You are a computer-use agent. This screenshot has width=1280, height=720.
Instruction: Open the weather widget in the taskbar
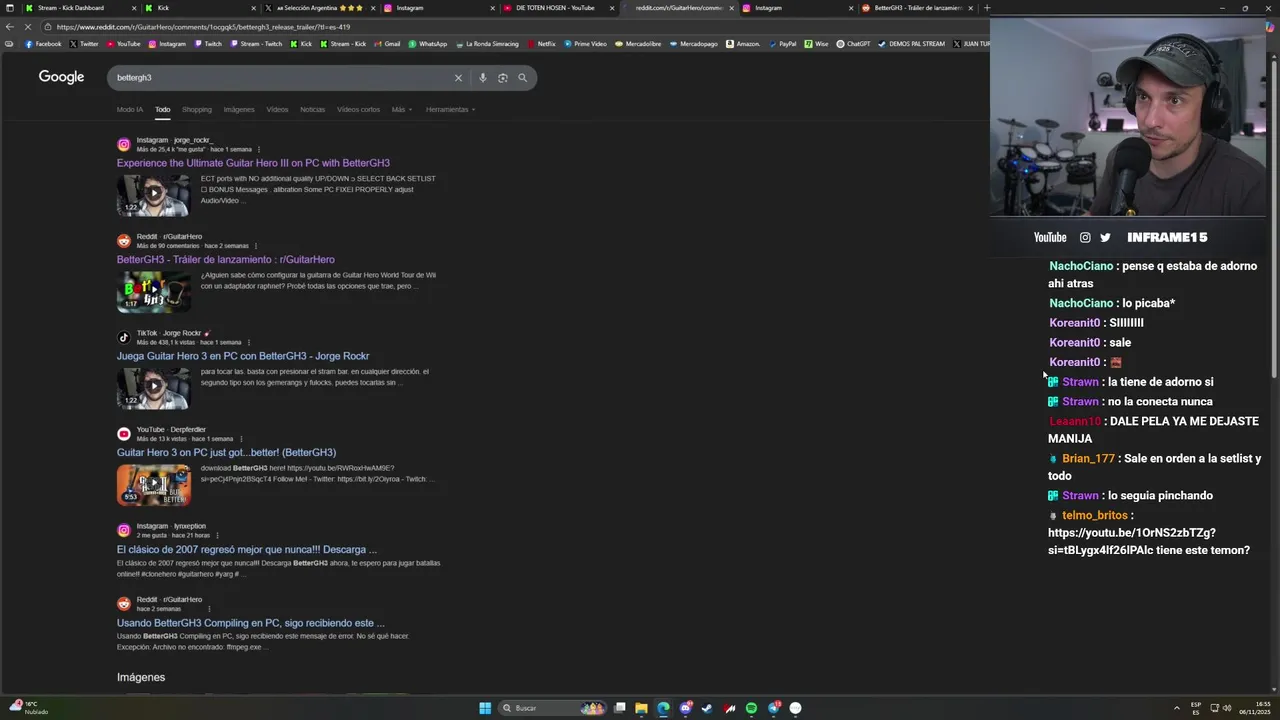pos(28,708)
